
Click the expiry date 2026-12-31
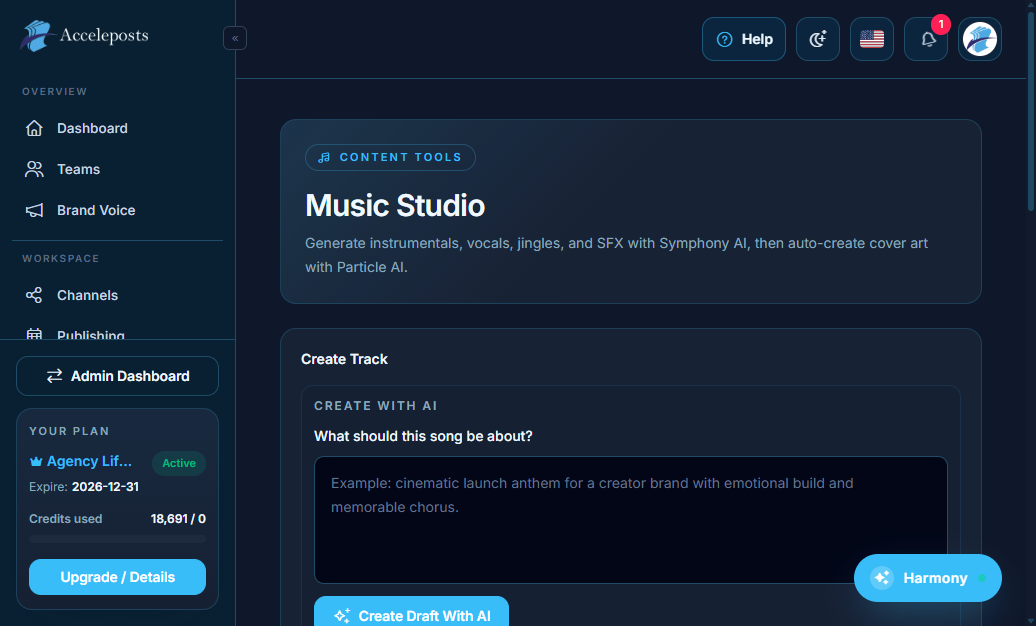point(106,487)
